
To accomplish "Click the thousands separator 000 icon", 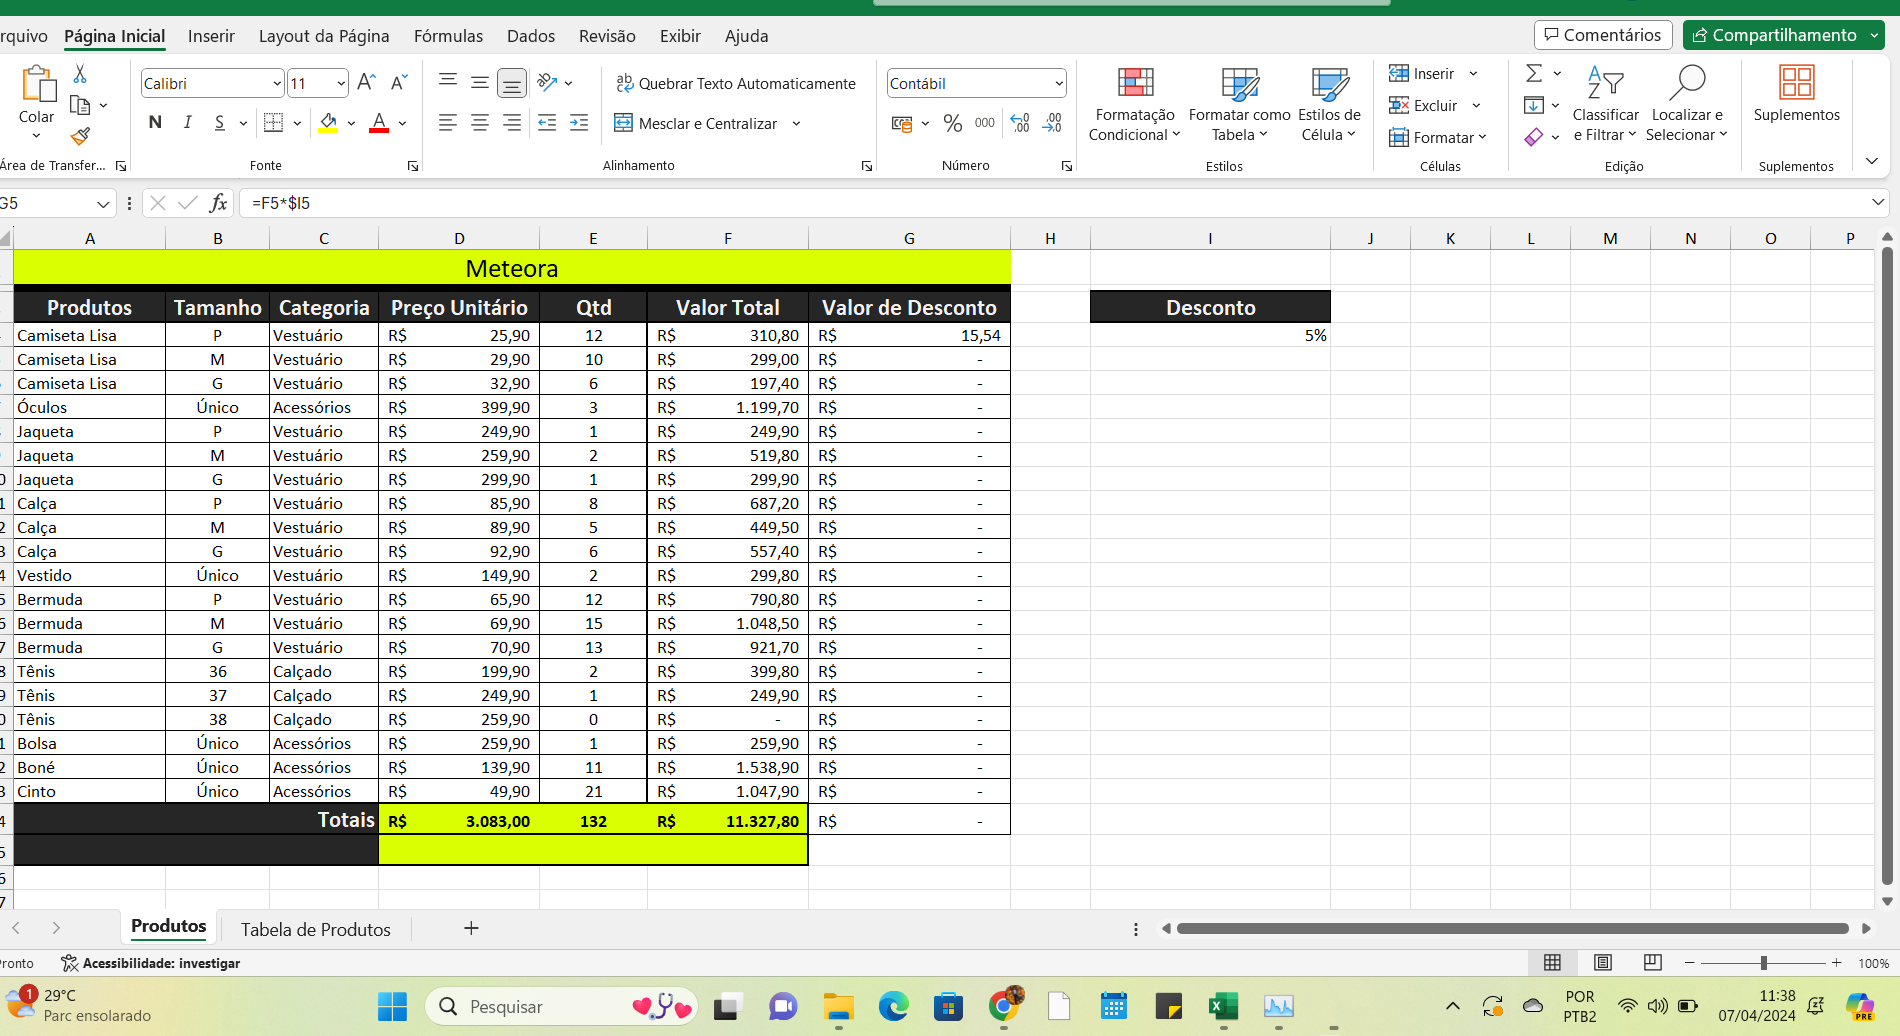I will (x=985, y=123).
